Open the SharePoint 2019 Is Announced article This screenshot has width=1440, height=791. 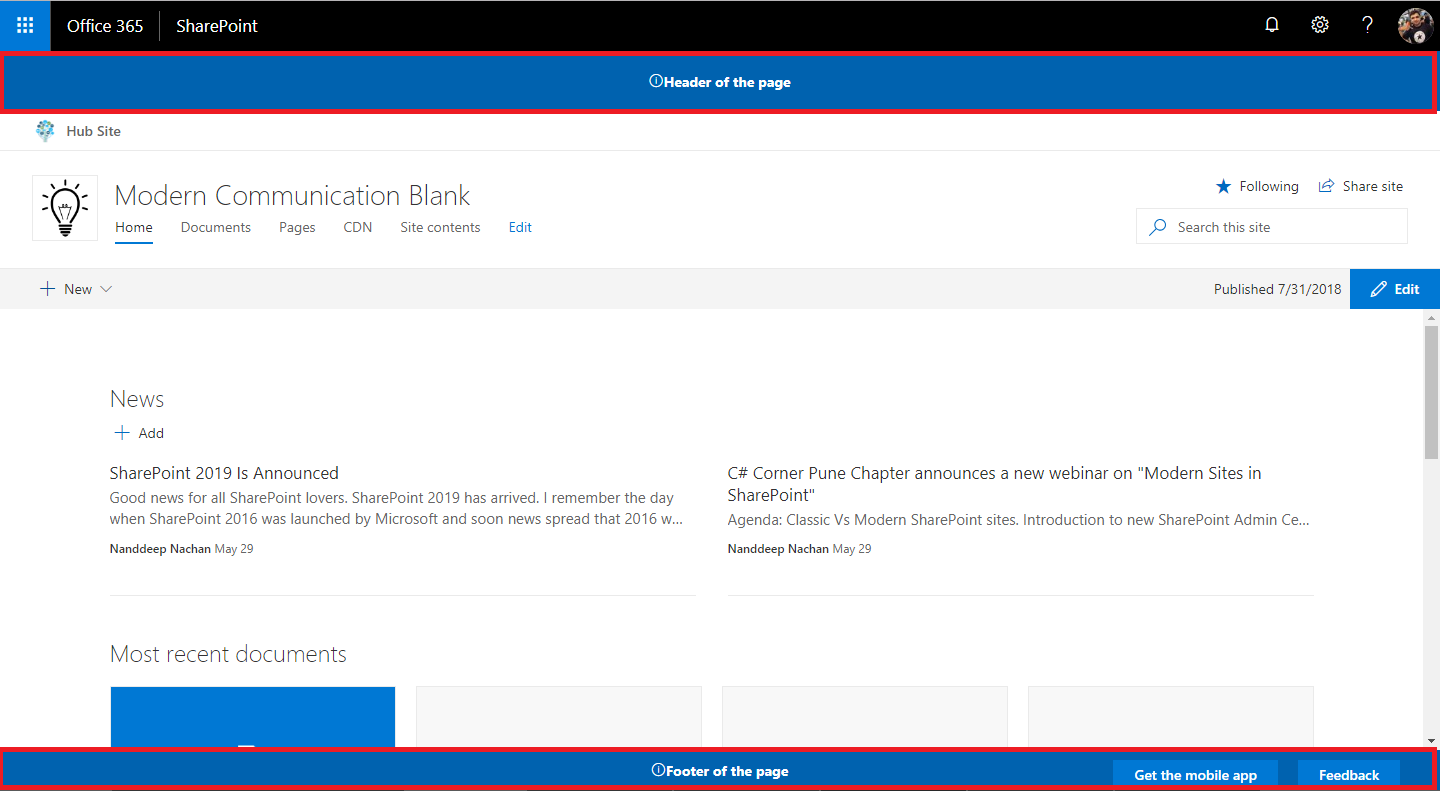224,473
